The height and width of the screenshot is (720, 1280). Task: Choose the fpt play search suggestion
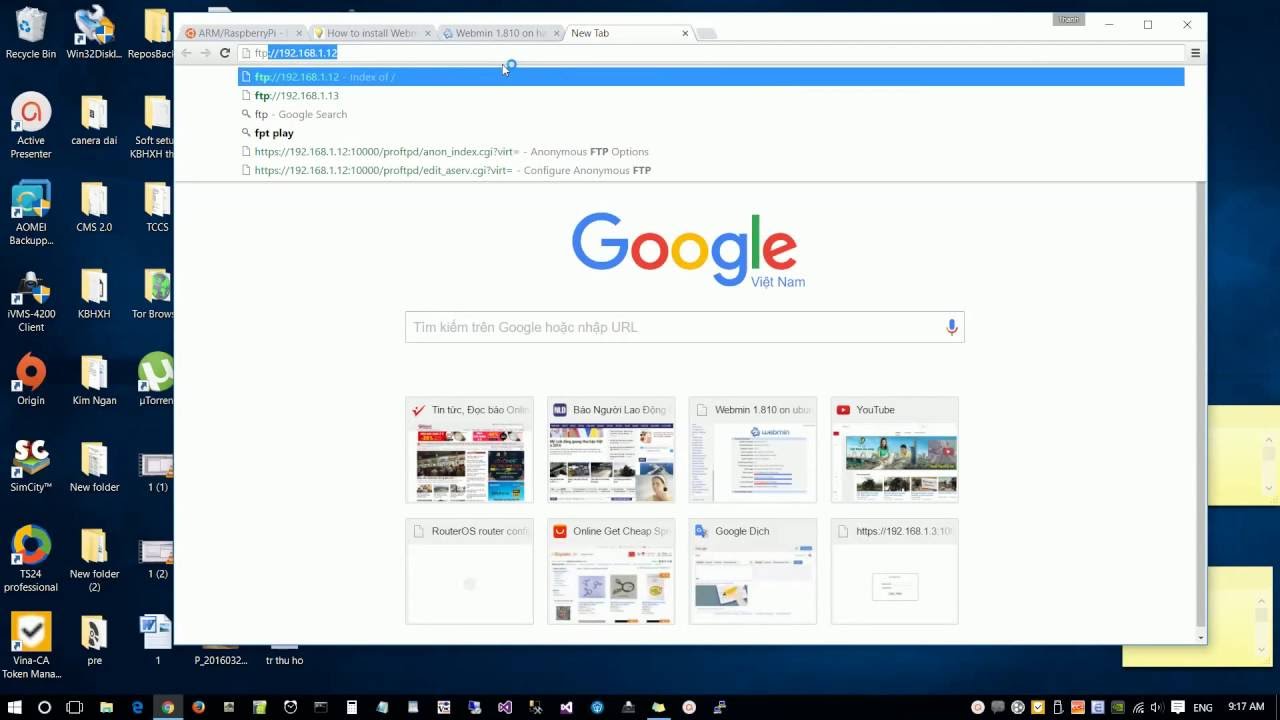coord(711,133)
